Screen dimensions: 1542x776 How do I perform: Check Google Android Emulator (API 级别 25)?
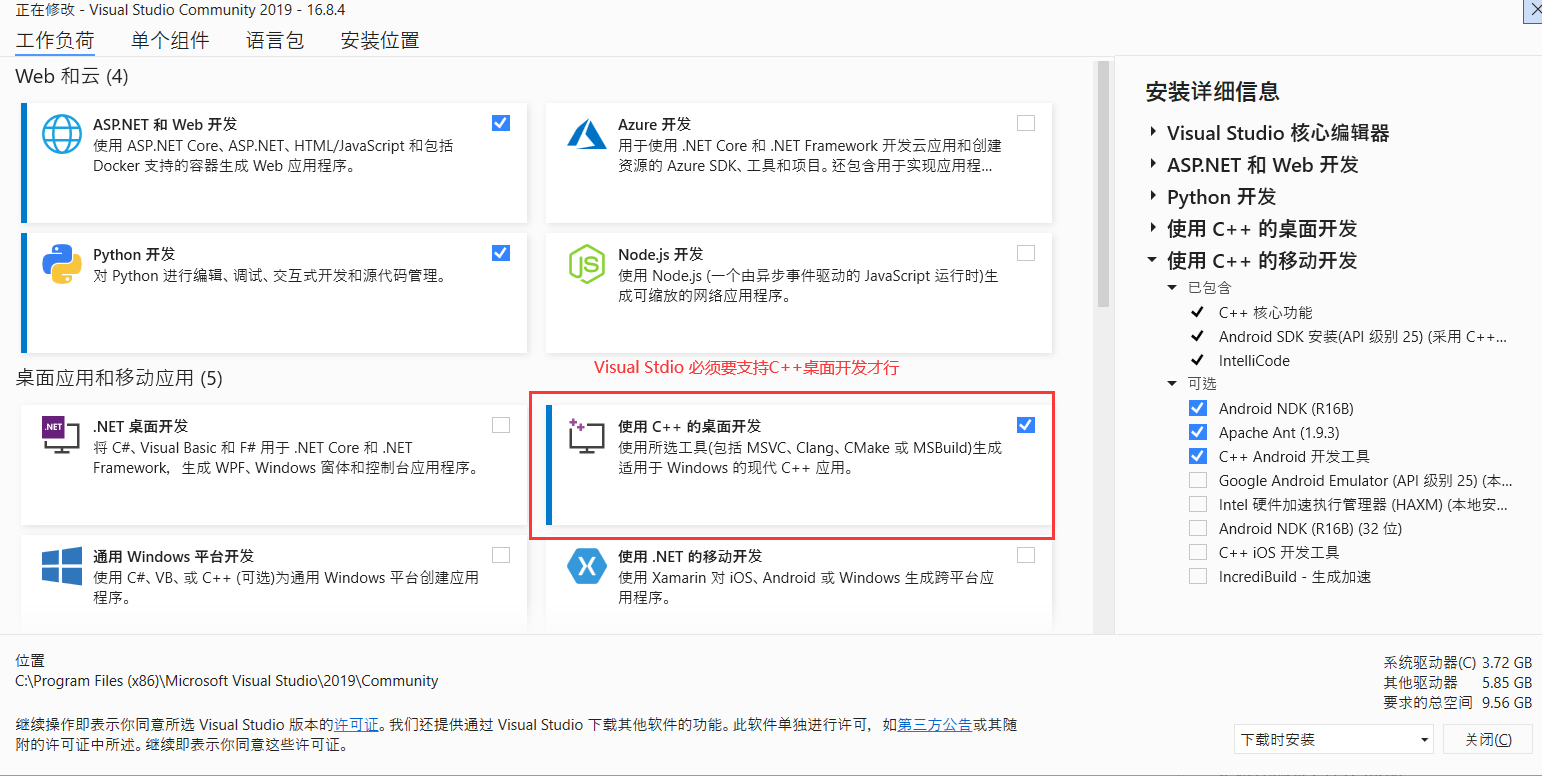[x=1197, y=480]
